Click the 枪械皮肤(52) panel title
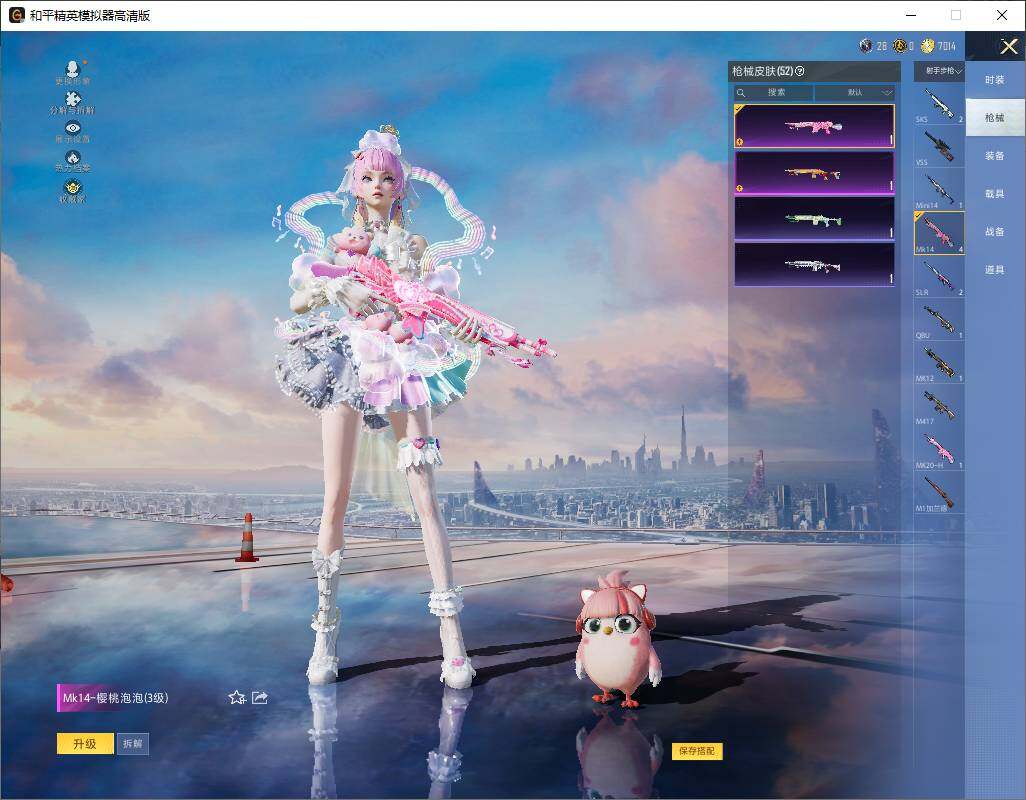The image size is (1026, 800). 762,71
